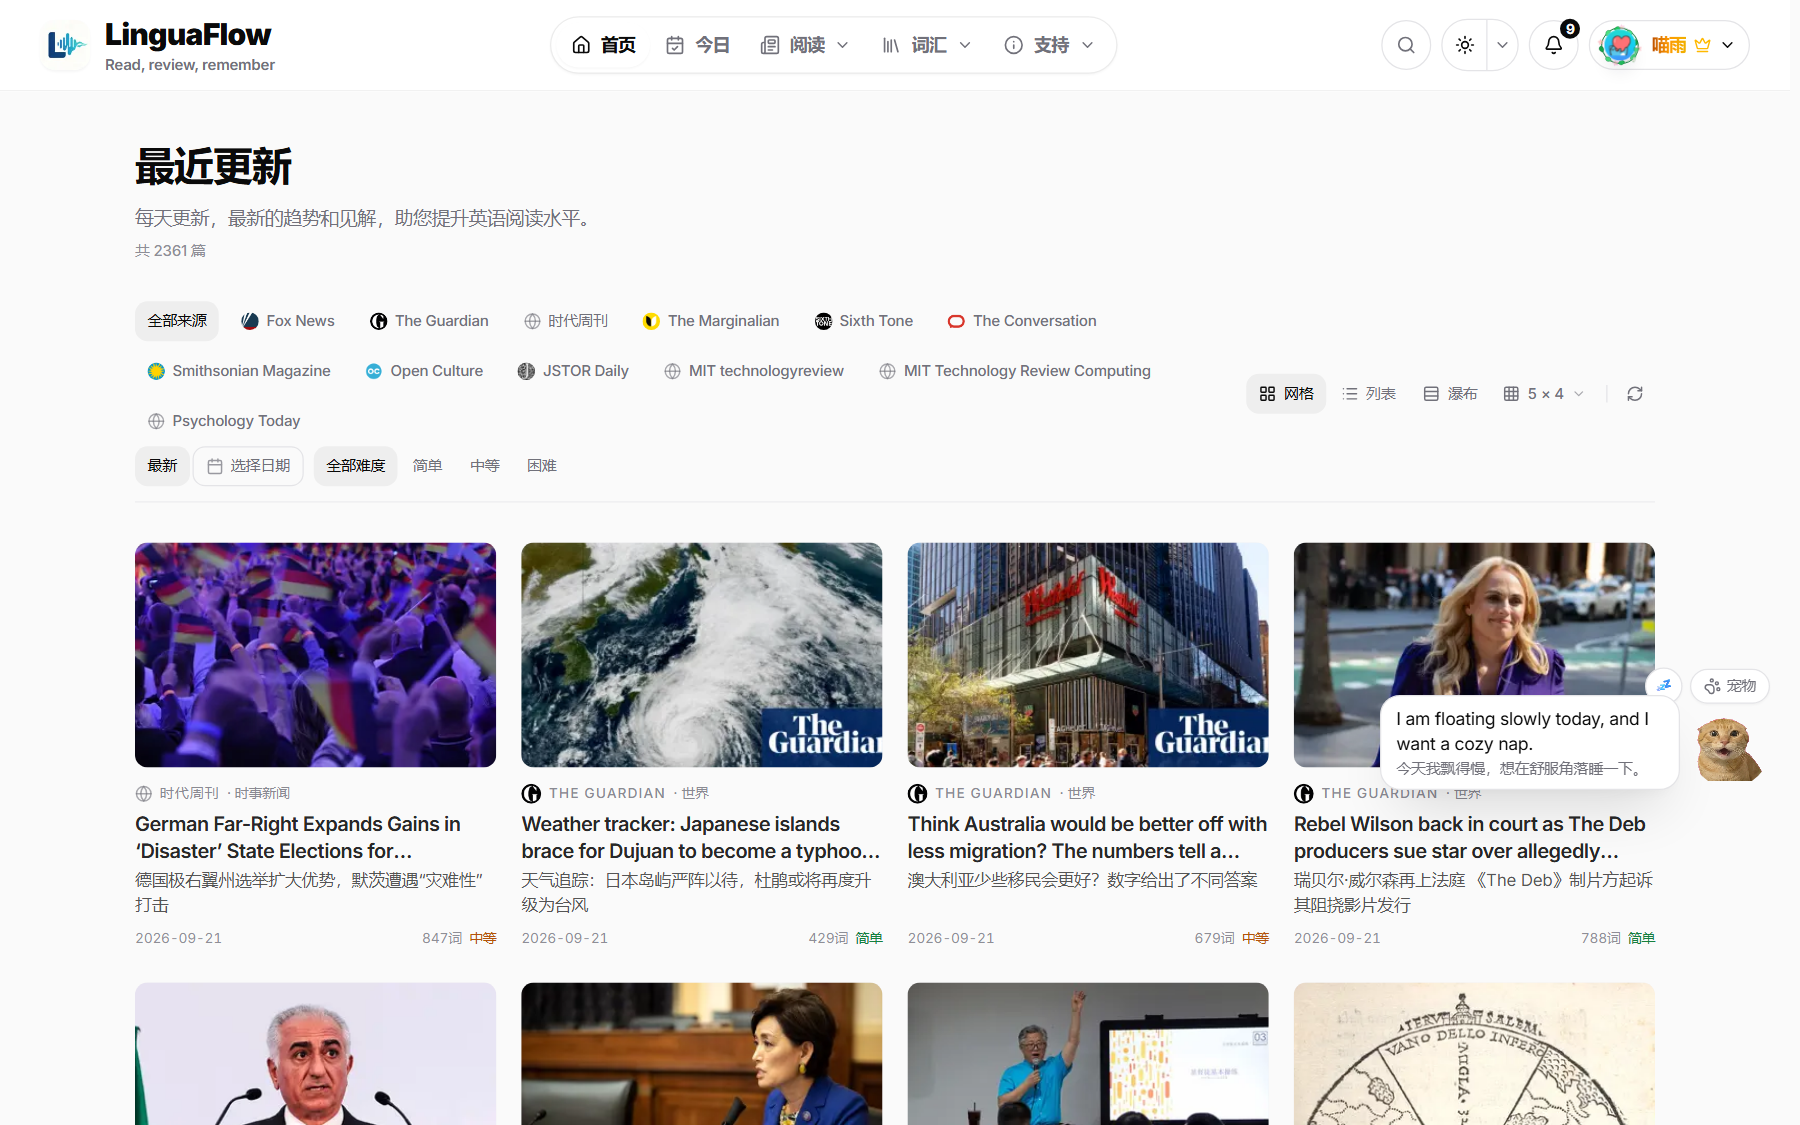Click the 共 2361 篇 article count

[171, 251]
